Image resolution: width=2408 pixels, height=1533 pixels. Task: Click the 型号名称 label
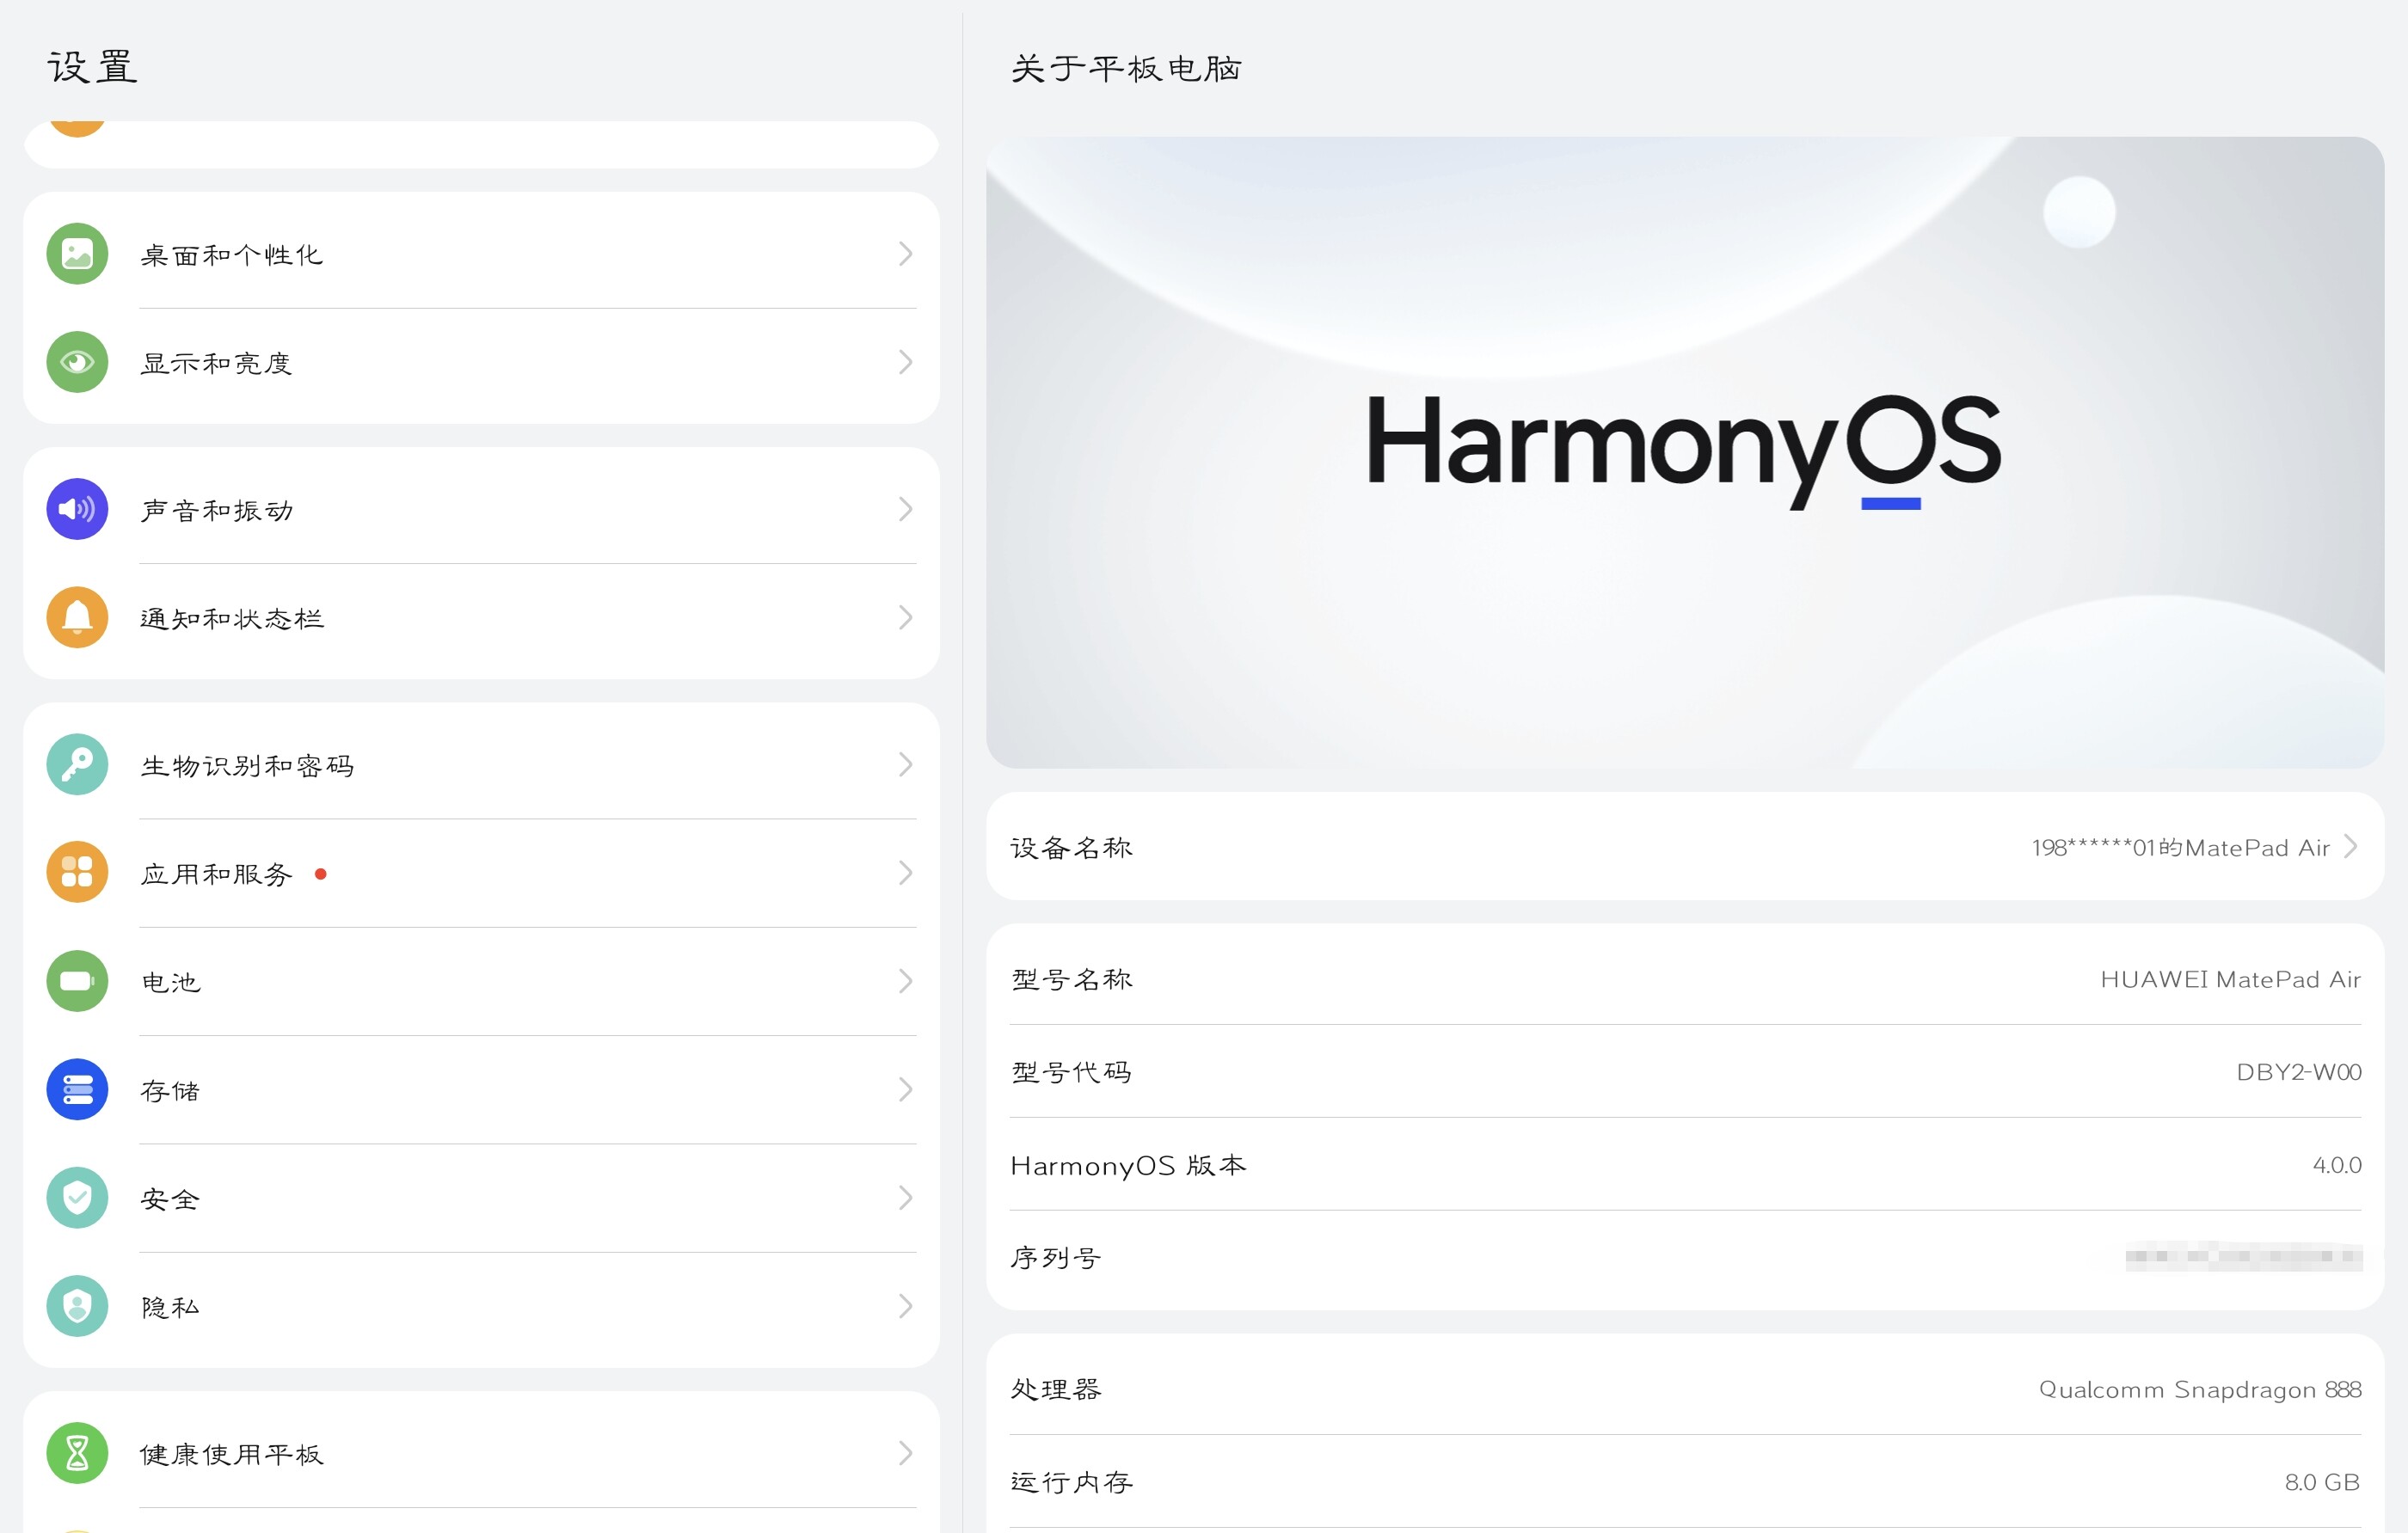(1072, 979)
